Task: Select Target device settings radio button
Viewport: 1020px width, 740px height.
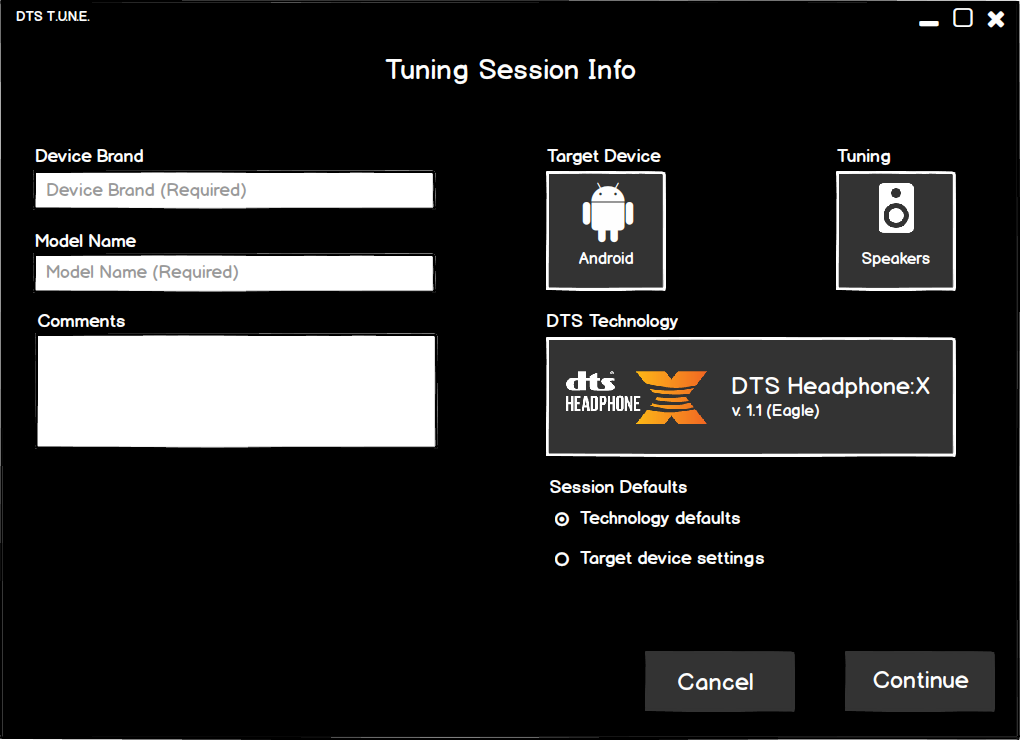Action: [x=562, y=559]
